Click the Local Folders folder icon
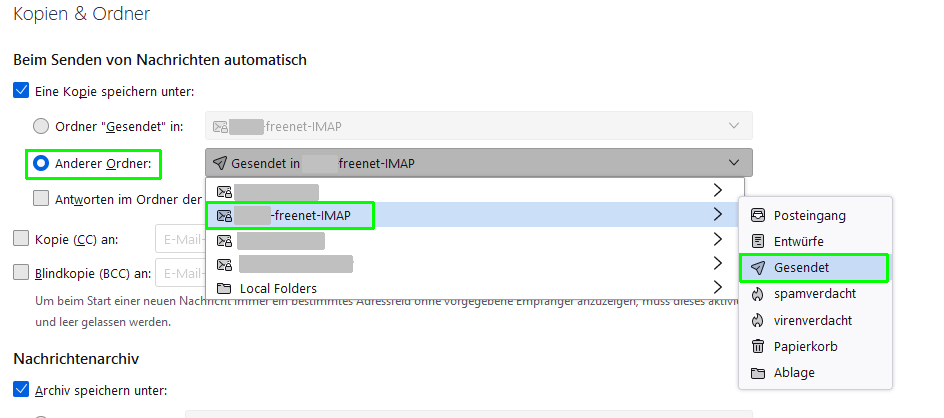The height and width of the screenshot is (418, 944). click(x=225, y=288)
